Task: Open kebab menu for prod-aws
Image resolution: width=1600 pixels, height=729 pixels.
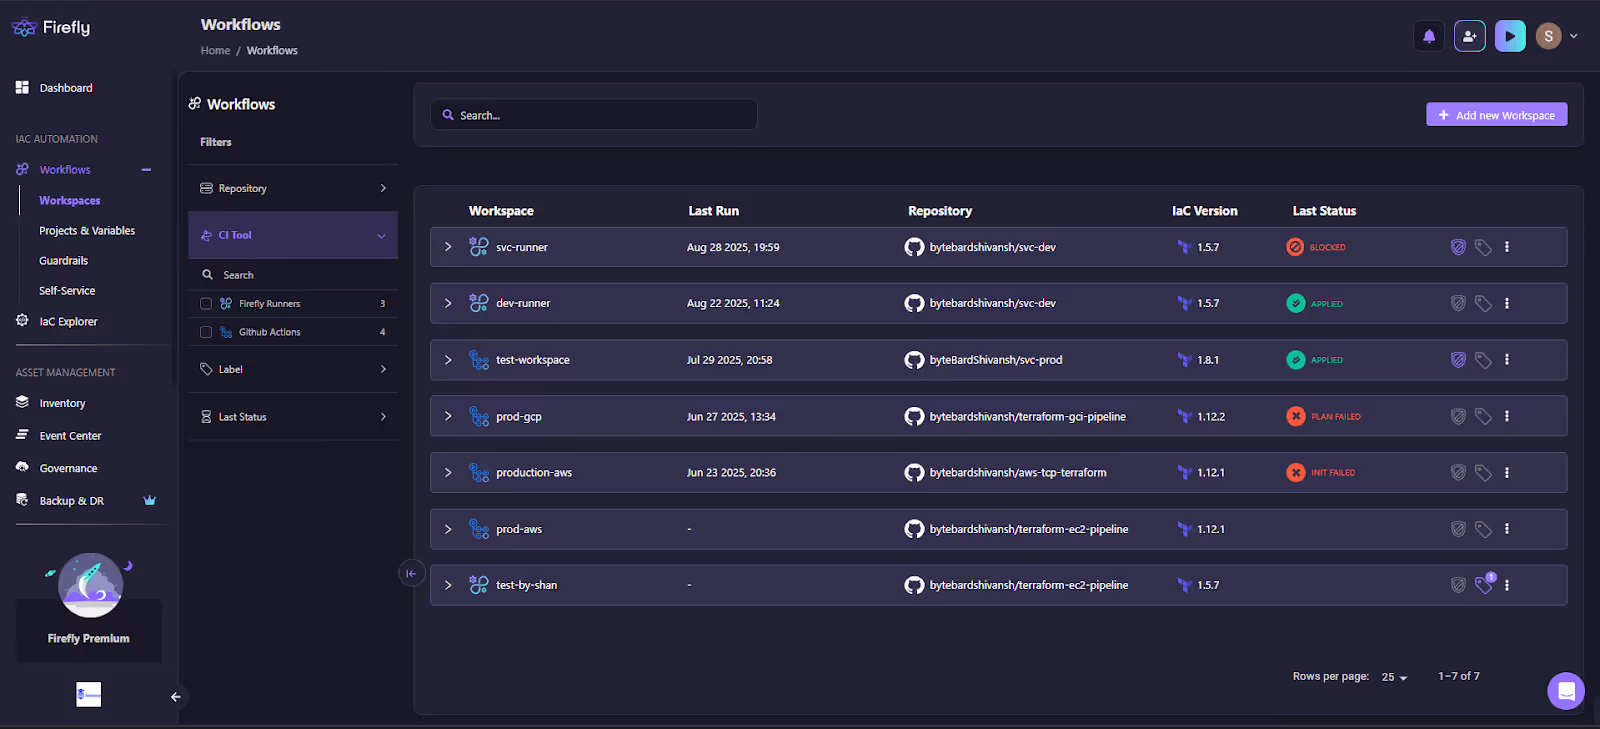Action: coord(1507,529)
